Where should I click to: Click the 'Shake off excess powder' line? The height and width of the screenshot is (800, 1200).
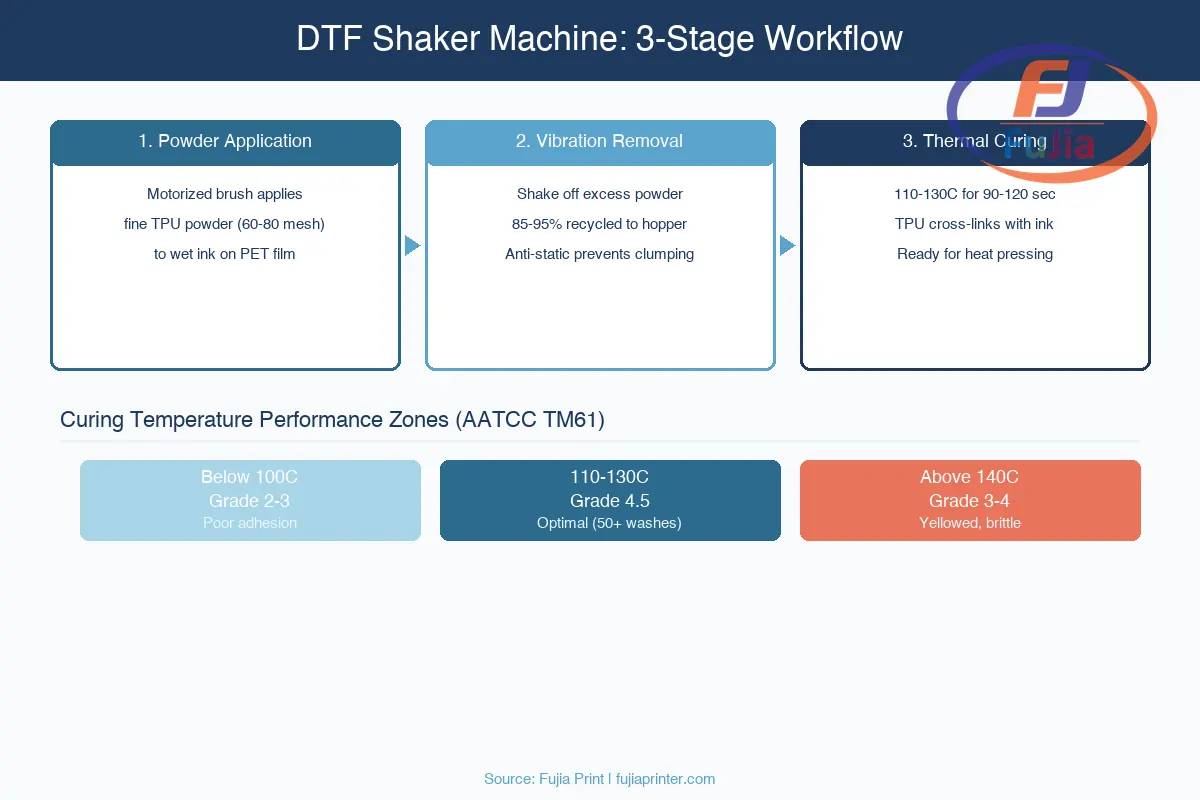[x=600, y=194]
